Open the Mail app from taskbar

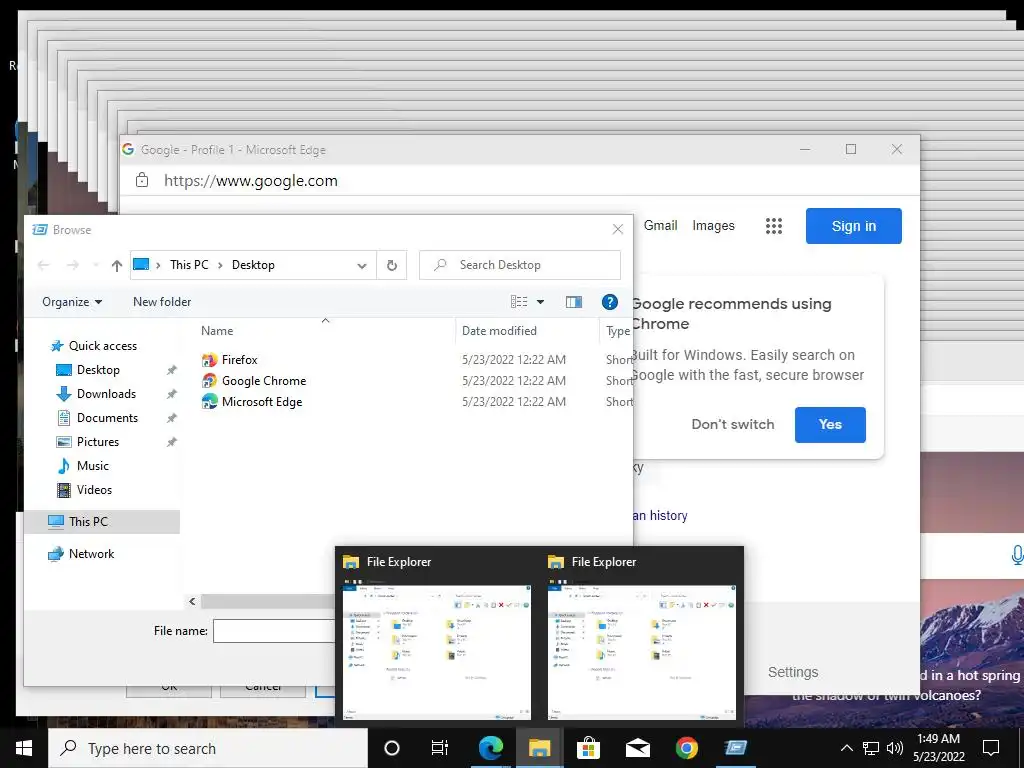click(637, 748)
